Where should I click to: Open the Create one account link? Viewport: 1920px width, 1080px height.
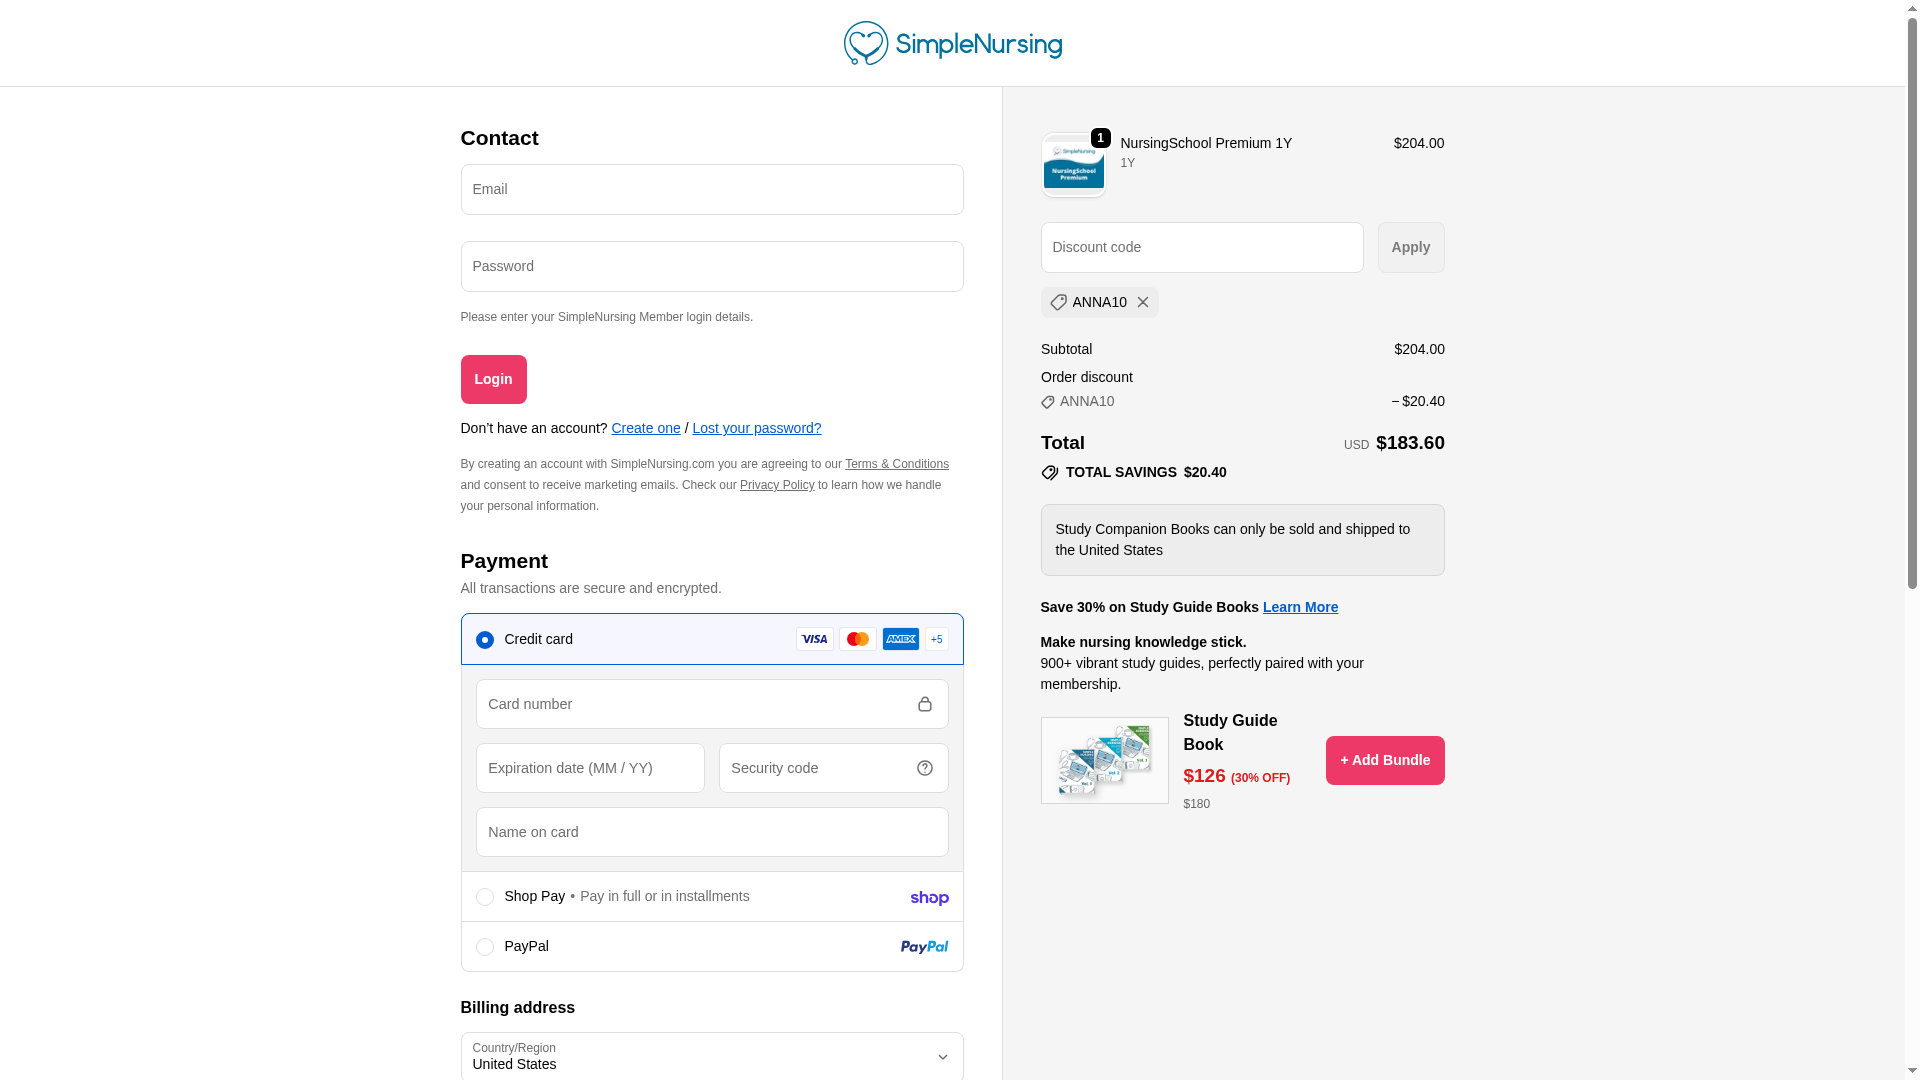pos(646,428)
